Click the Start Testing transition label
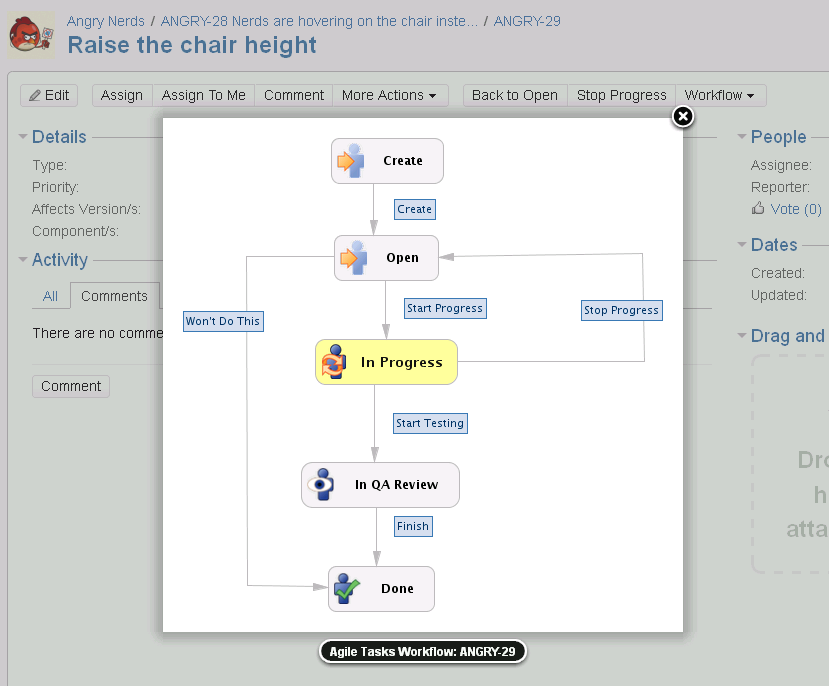Screen dimensions: 829x686 click(430, 423)
